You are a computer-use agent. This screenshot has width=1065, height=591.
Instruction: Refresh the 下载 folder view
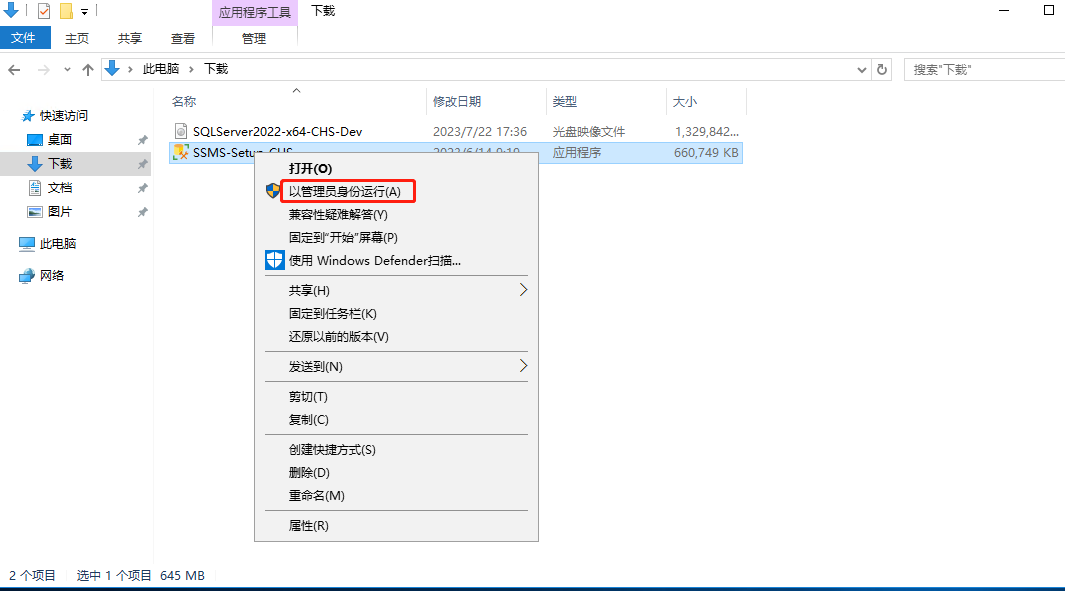(x=882, y=69)
